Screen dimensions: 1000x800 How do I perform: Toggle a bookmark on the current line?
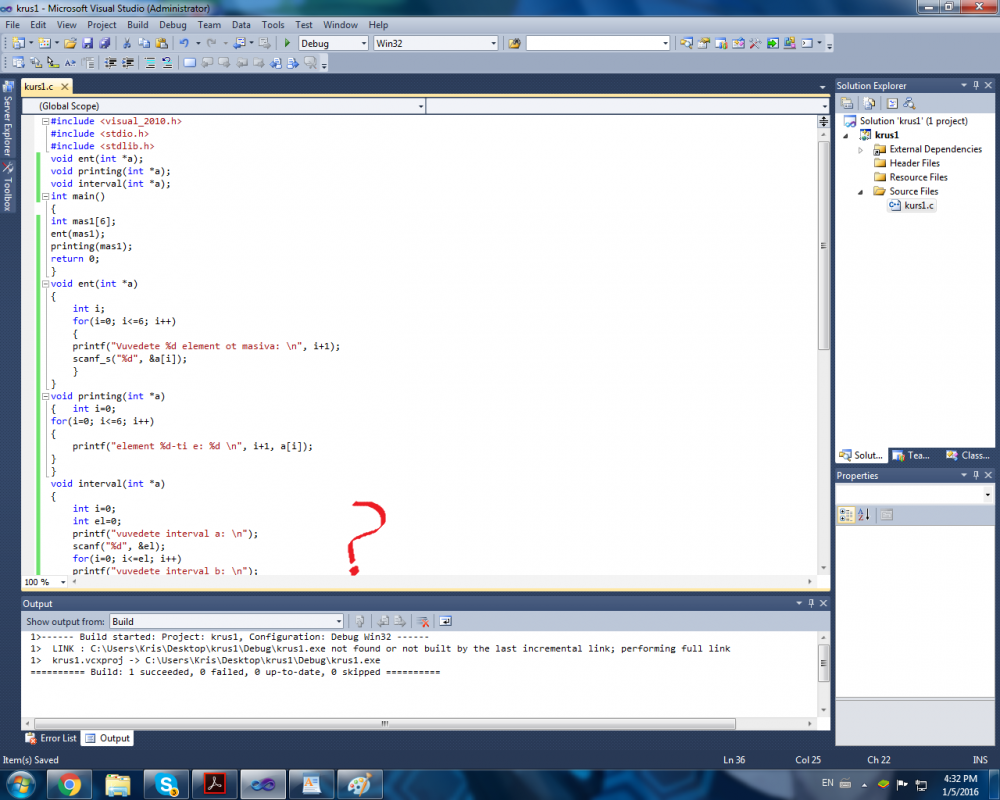click(x=190, y=63)
